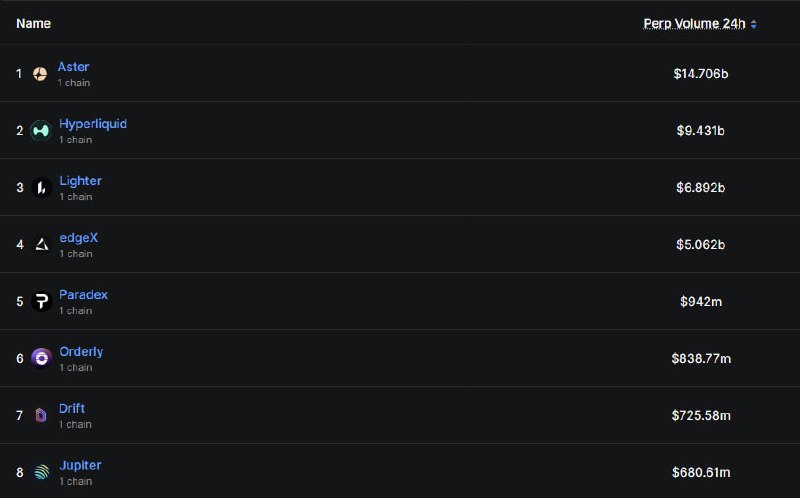Open the Drift protocol link

click(71, 409)
